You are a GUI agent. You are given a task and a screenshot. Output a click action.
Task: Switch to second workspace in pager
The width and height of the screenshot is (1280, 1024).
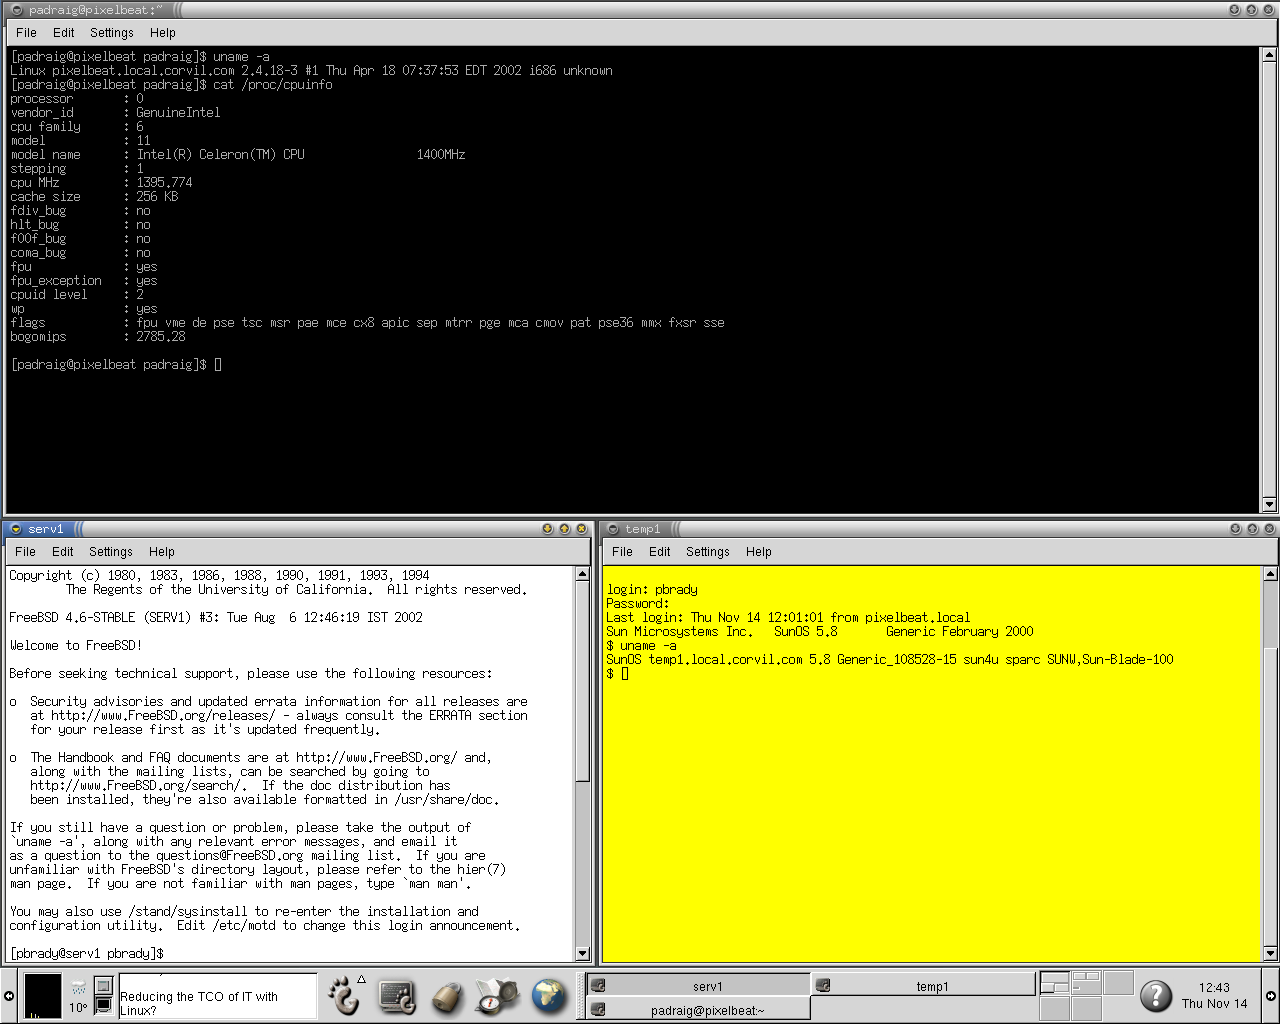pos(1085,982)
